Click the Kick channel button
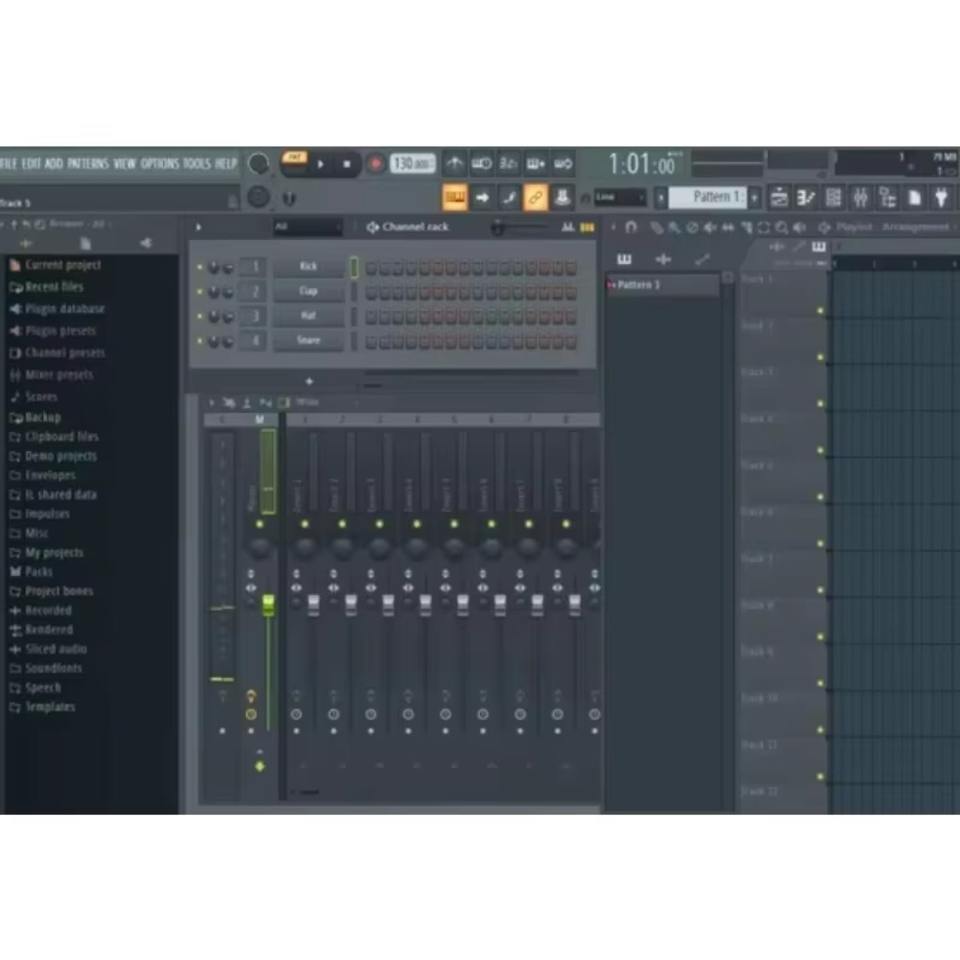The width and height of the screenshot is (960, 960). pyautogui.click(x=308, y=267)
